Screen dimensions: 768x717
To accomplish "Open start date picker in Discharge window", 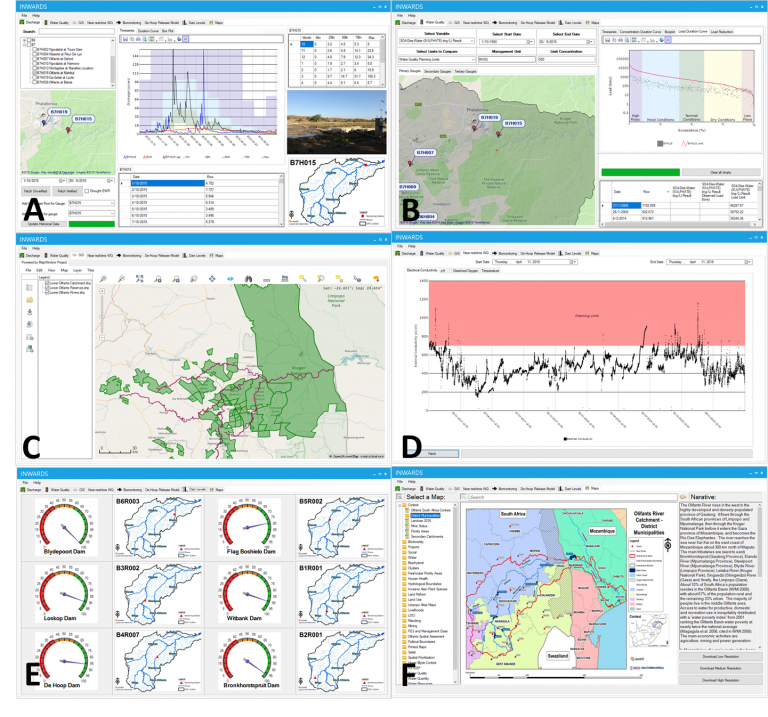I will tap(63, 181).
